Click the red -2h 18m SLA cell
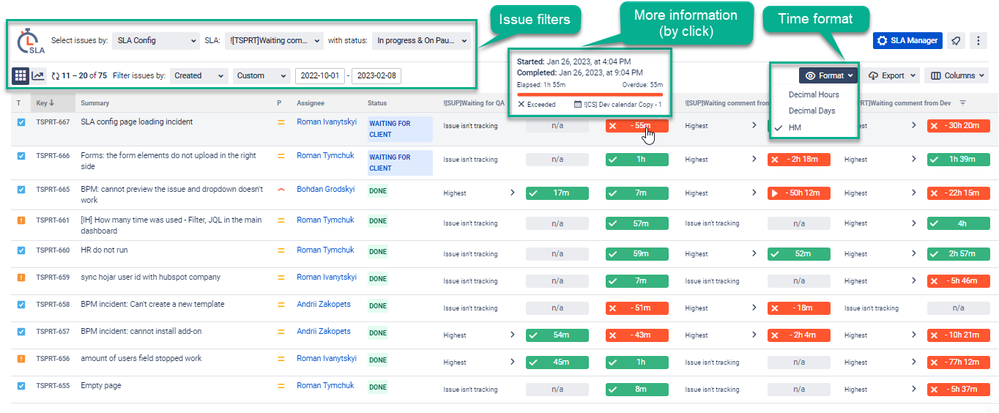Image resolution: width=999 pixels, height=413 pixels. tap(799, 159)
